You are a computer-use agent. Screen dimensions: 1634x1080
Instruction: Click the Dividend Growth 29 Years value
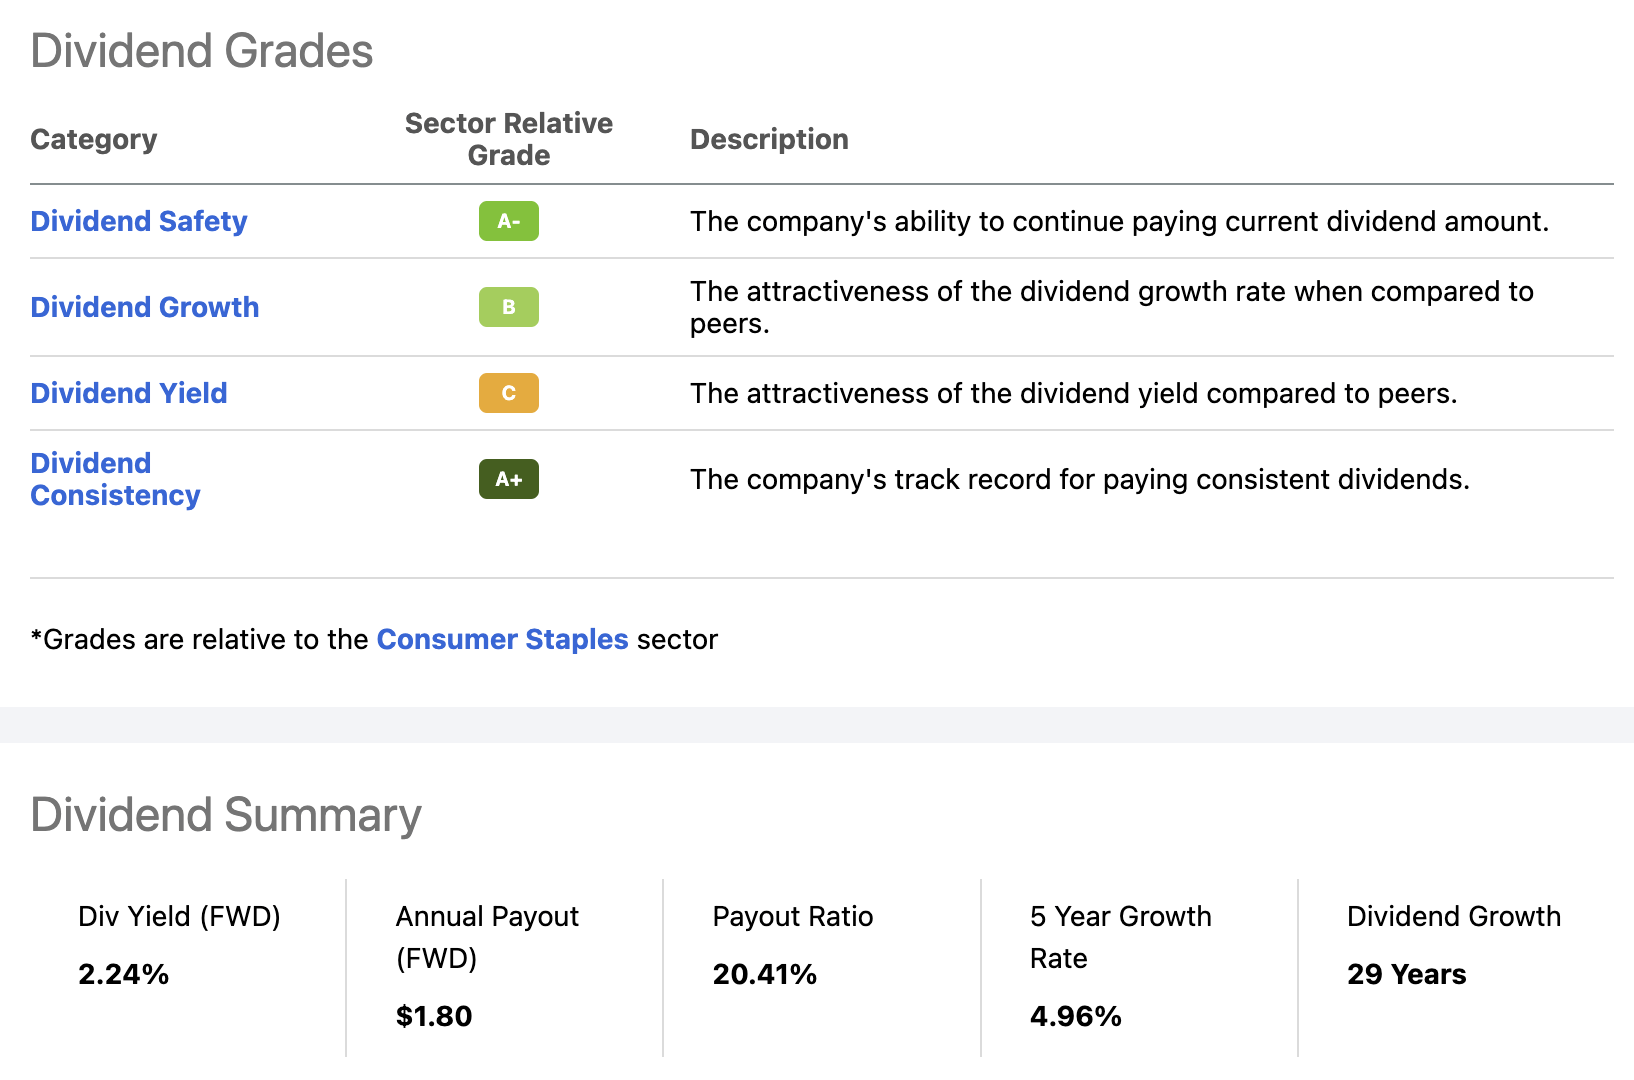coord(1406,974)
